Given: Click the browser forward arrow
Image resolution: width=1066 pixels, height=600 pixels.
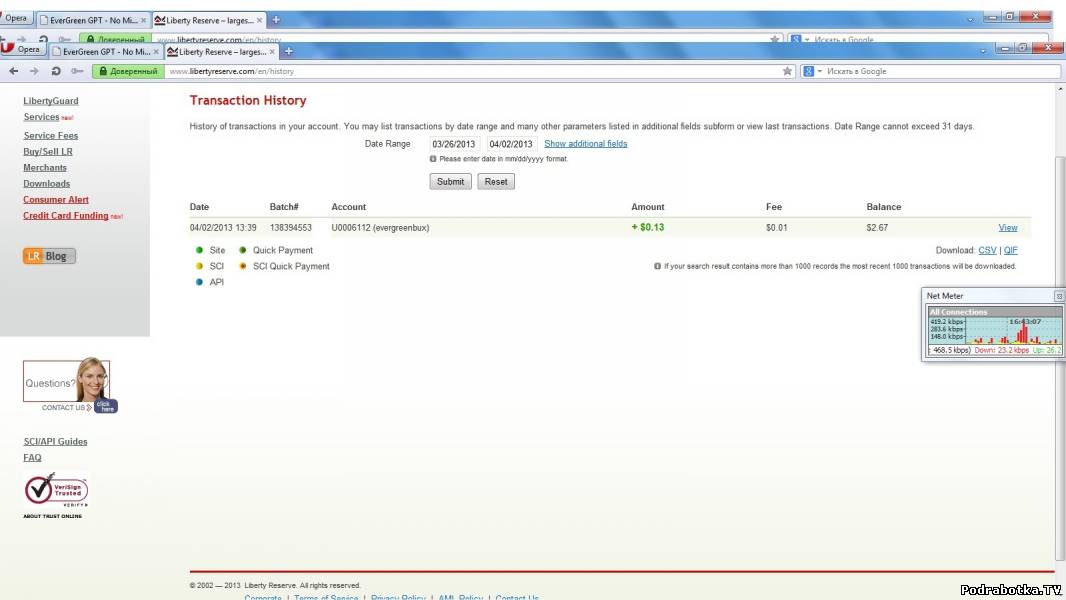Looking at the screenshot, I should 34,71.
